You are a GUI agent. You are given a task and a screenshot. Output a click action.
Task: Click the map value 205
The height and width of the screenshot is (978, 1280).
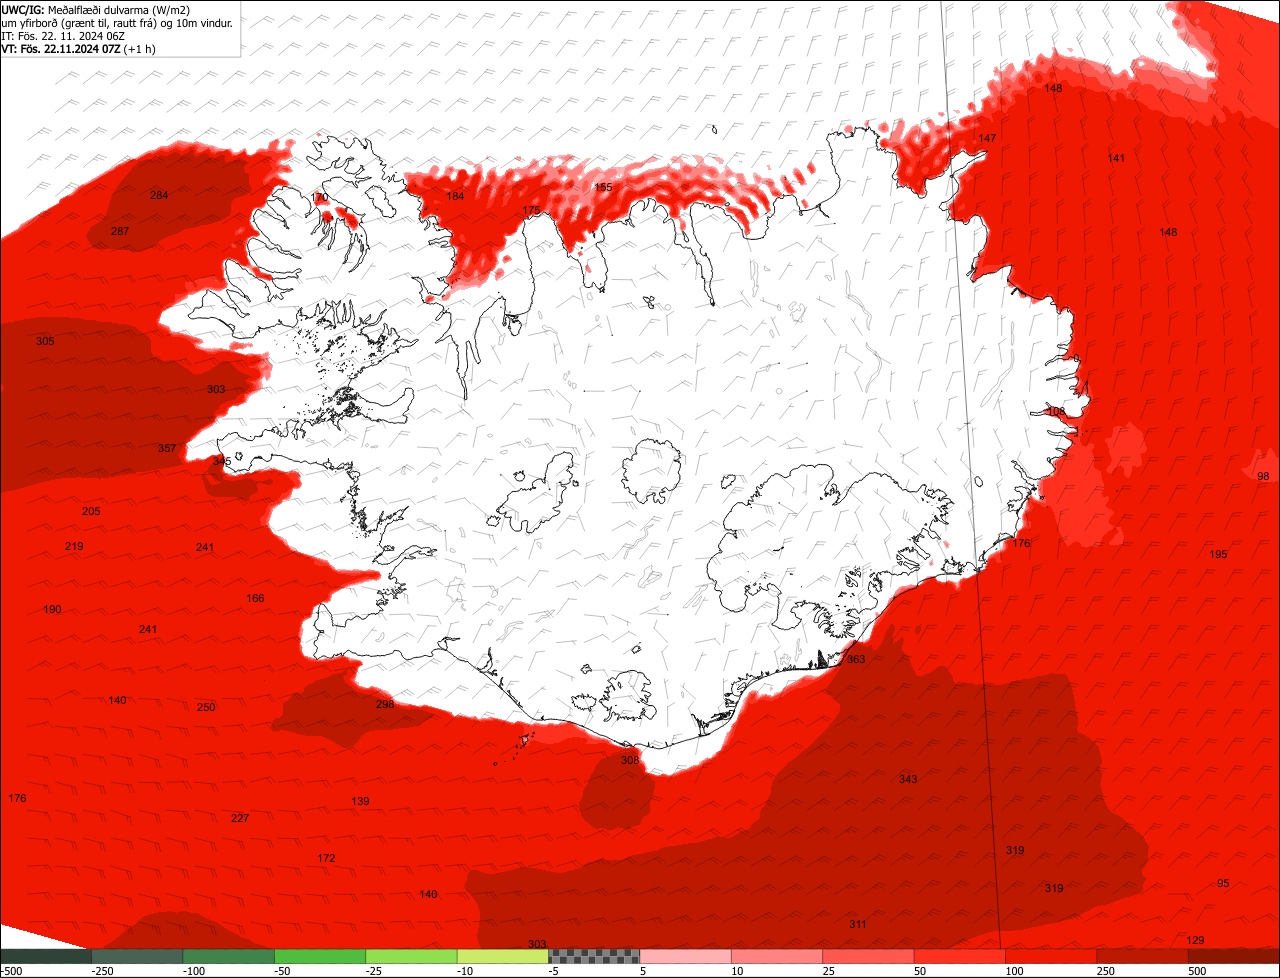coord(91,511)
